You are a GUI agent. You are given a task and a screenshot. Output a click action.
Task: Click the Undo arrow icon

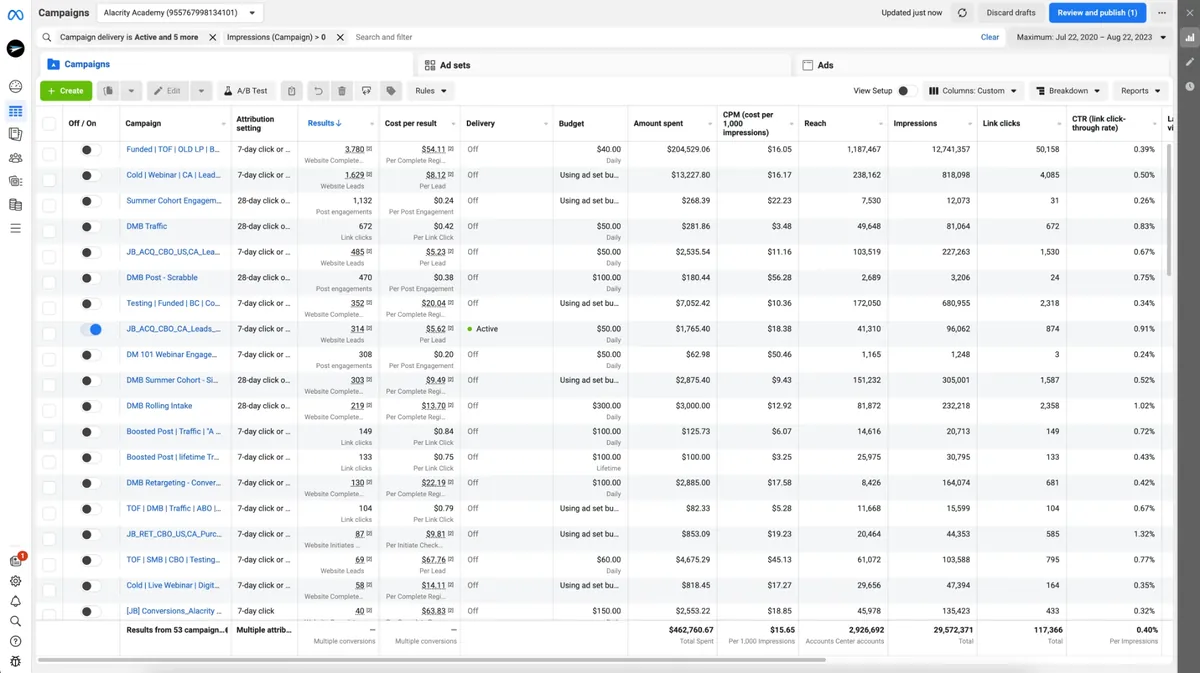click(318, 91)
